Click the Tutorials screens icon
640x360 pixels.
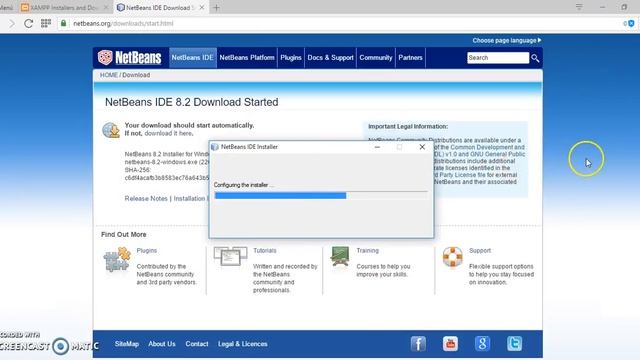(230, 256)
